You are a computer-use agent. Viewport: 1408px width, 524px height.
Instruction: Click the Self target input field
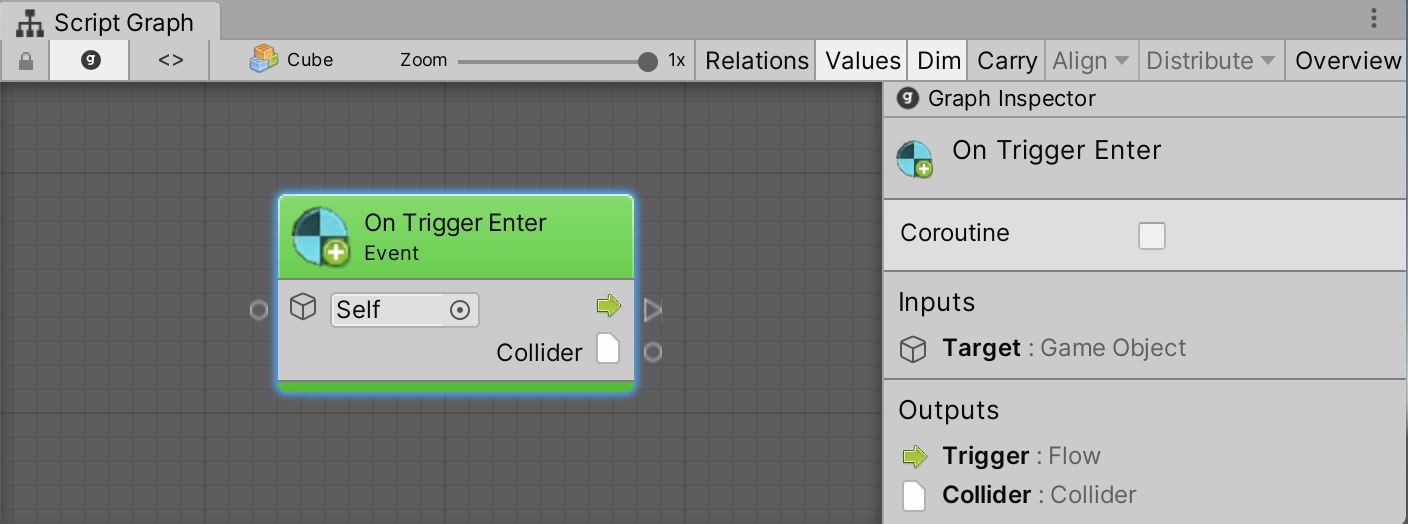(386, 310)
